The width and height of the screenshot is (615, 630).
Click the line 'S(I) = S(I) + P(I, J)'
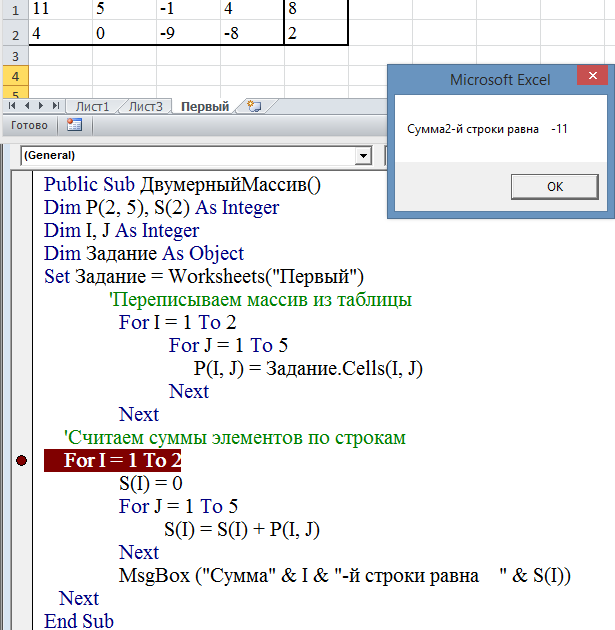coord(242,530)
